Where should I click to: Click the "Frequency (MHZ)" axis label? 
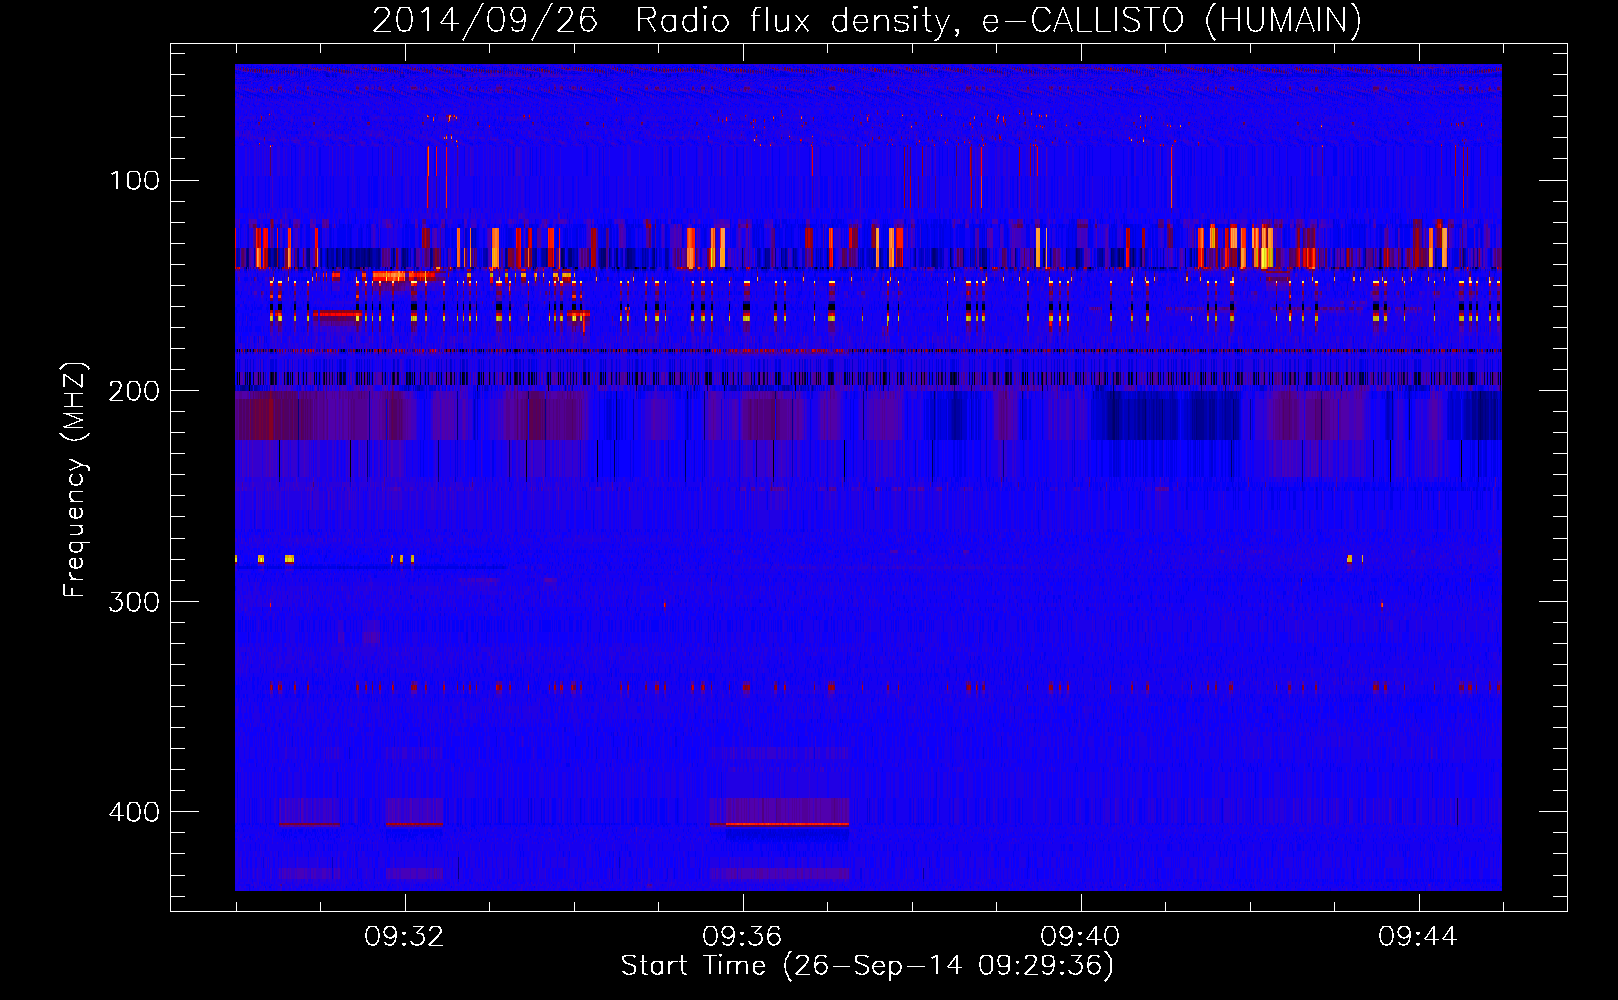point(74,480)
